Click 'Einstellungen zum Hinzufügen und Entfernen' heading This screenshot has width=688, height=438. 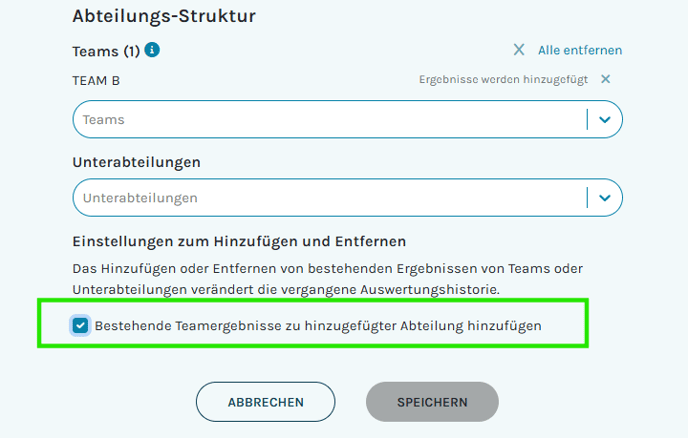[239, 241]
